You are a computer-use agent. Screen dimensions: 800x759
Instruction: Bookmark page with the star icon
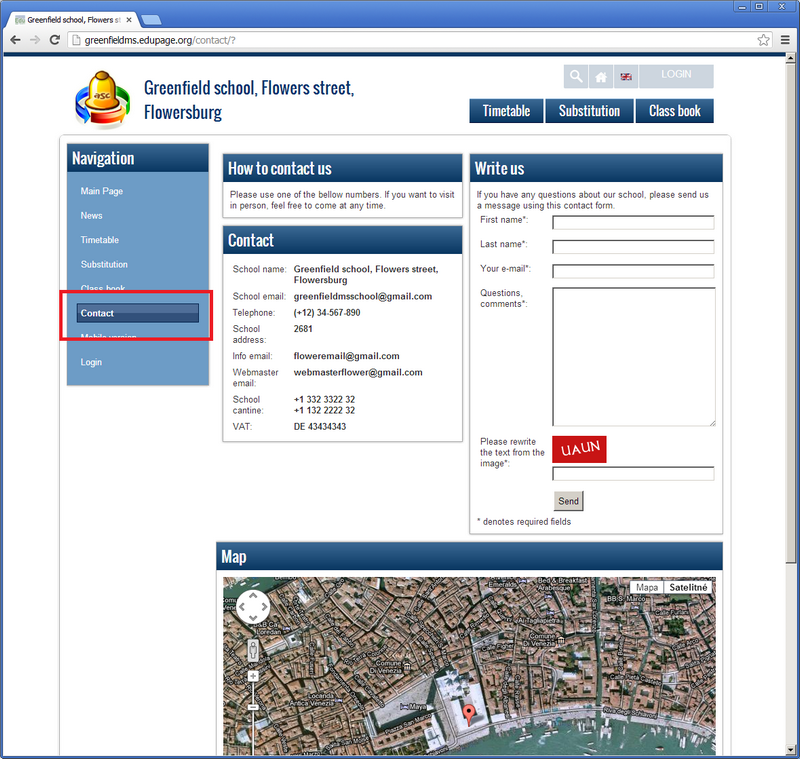pyautogui.click(x=763, y=40)
